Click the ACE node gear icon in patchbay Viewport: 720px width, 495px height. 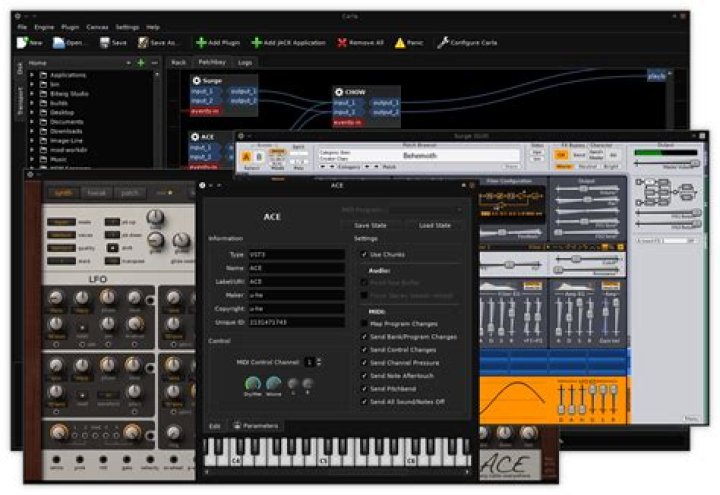[195, 137]
